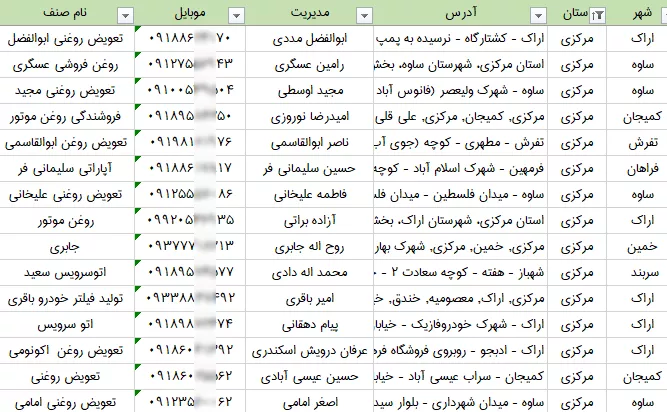The width and height of the screenshot is (667, 412).
Task: Select manager cell امیر باقری
Action: tap(309, 299)
